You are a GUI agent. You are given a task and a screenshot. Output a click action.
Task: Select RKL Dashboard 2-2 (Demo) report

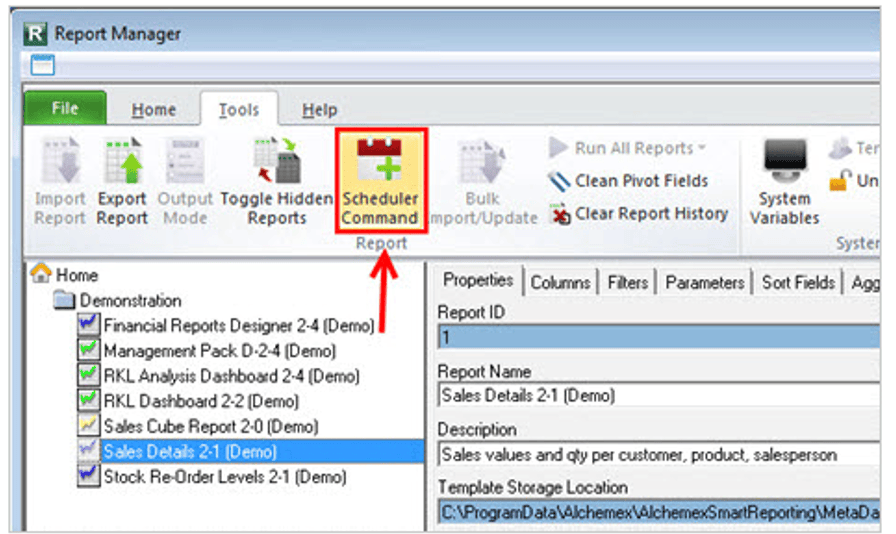click(201, 401)
